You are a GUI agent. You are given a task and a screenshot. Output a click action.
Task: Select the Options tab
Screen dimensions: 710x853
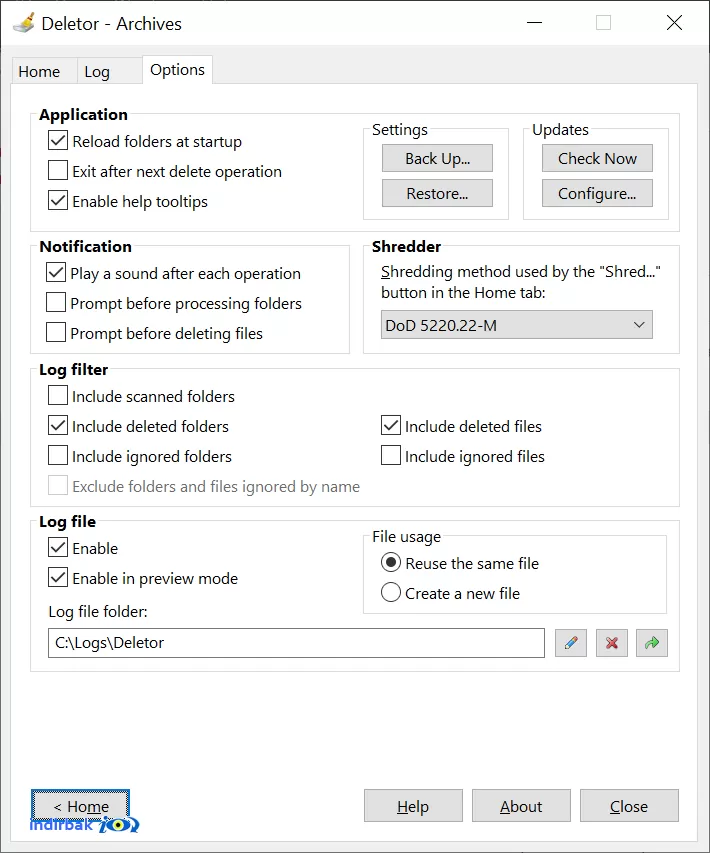coord(177,70)
